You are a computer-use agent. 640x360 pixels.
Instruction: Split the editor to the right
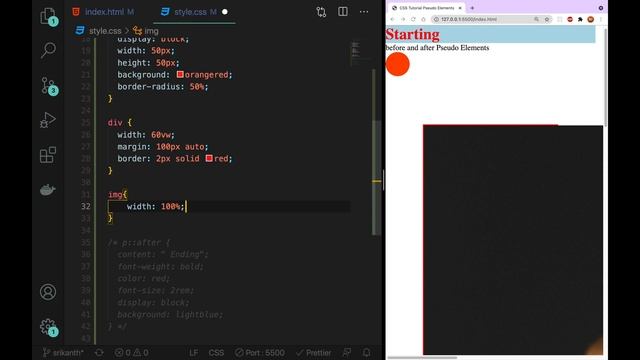[x=343, y=11]
